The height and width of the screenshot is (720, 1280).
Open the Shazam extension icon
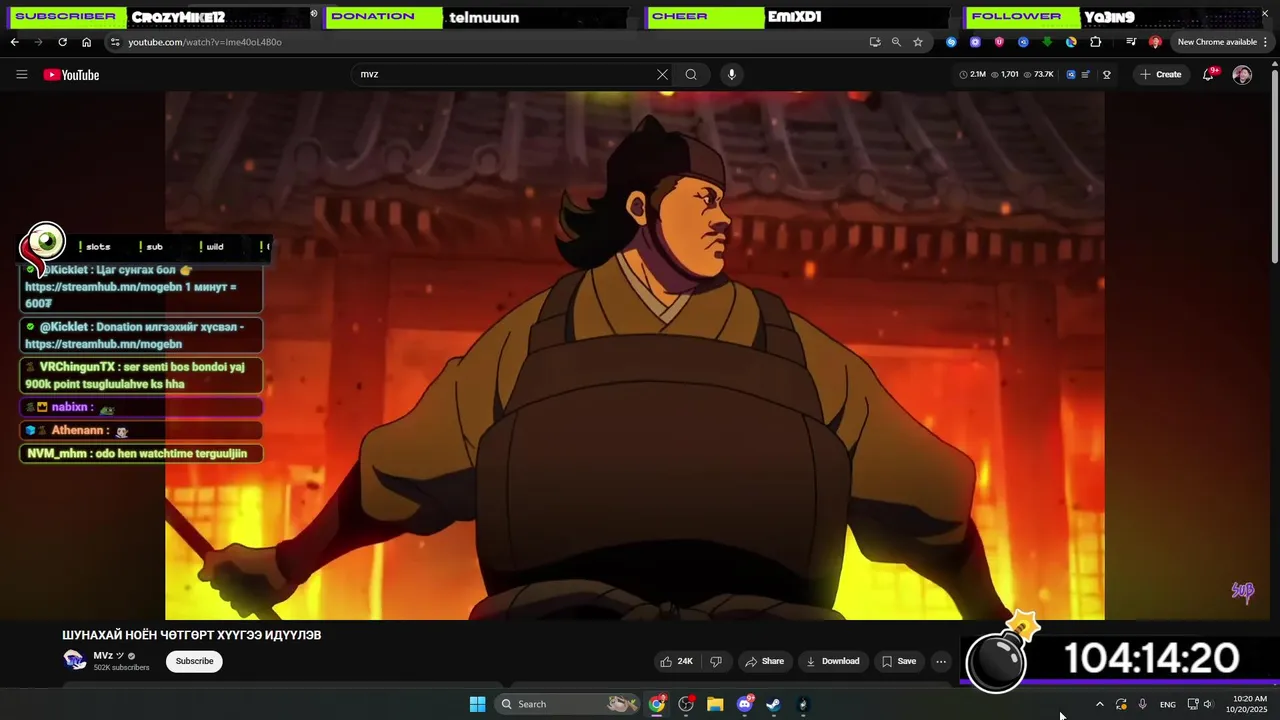(x=951, y=42)
